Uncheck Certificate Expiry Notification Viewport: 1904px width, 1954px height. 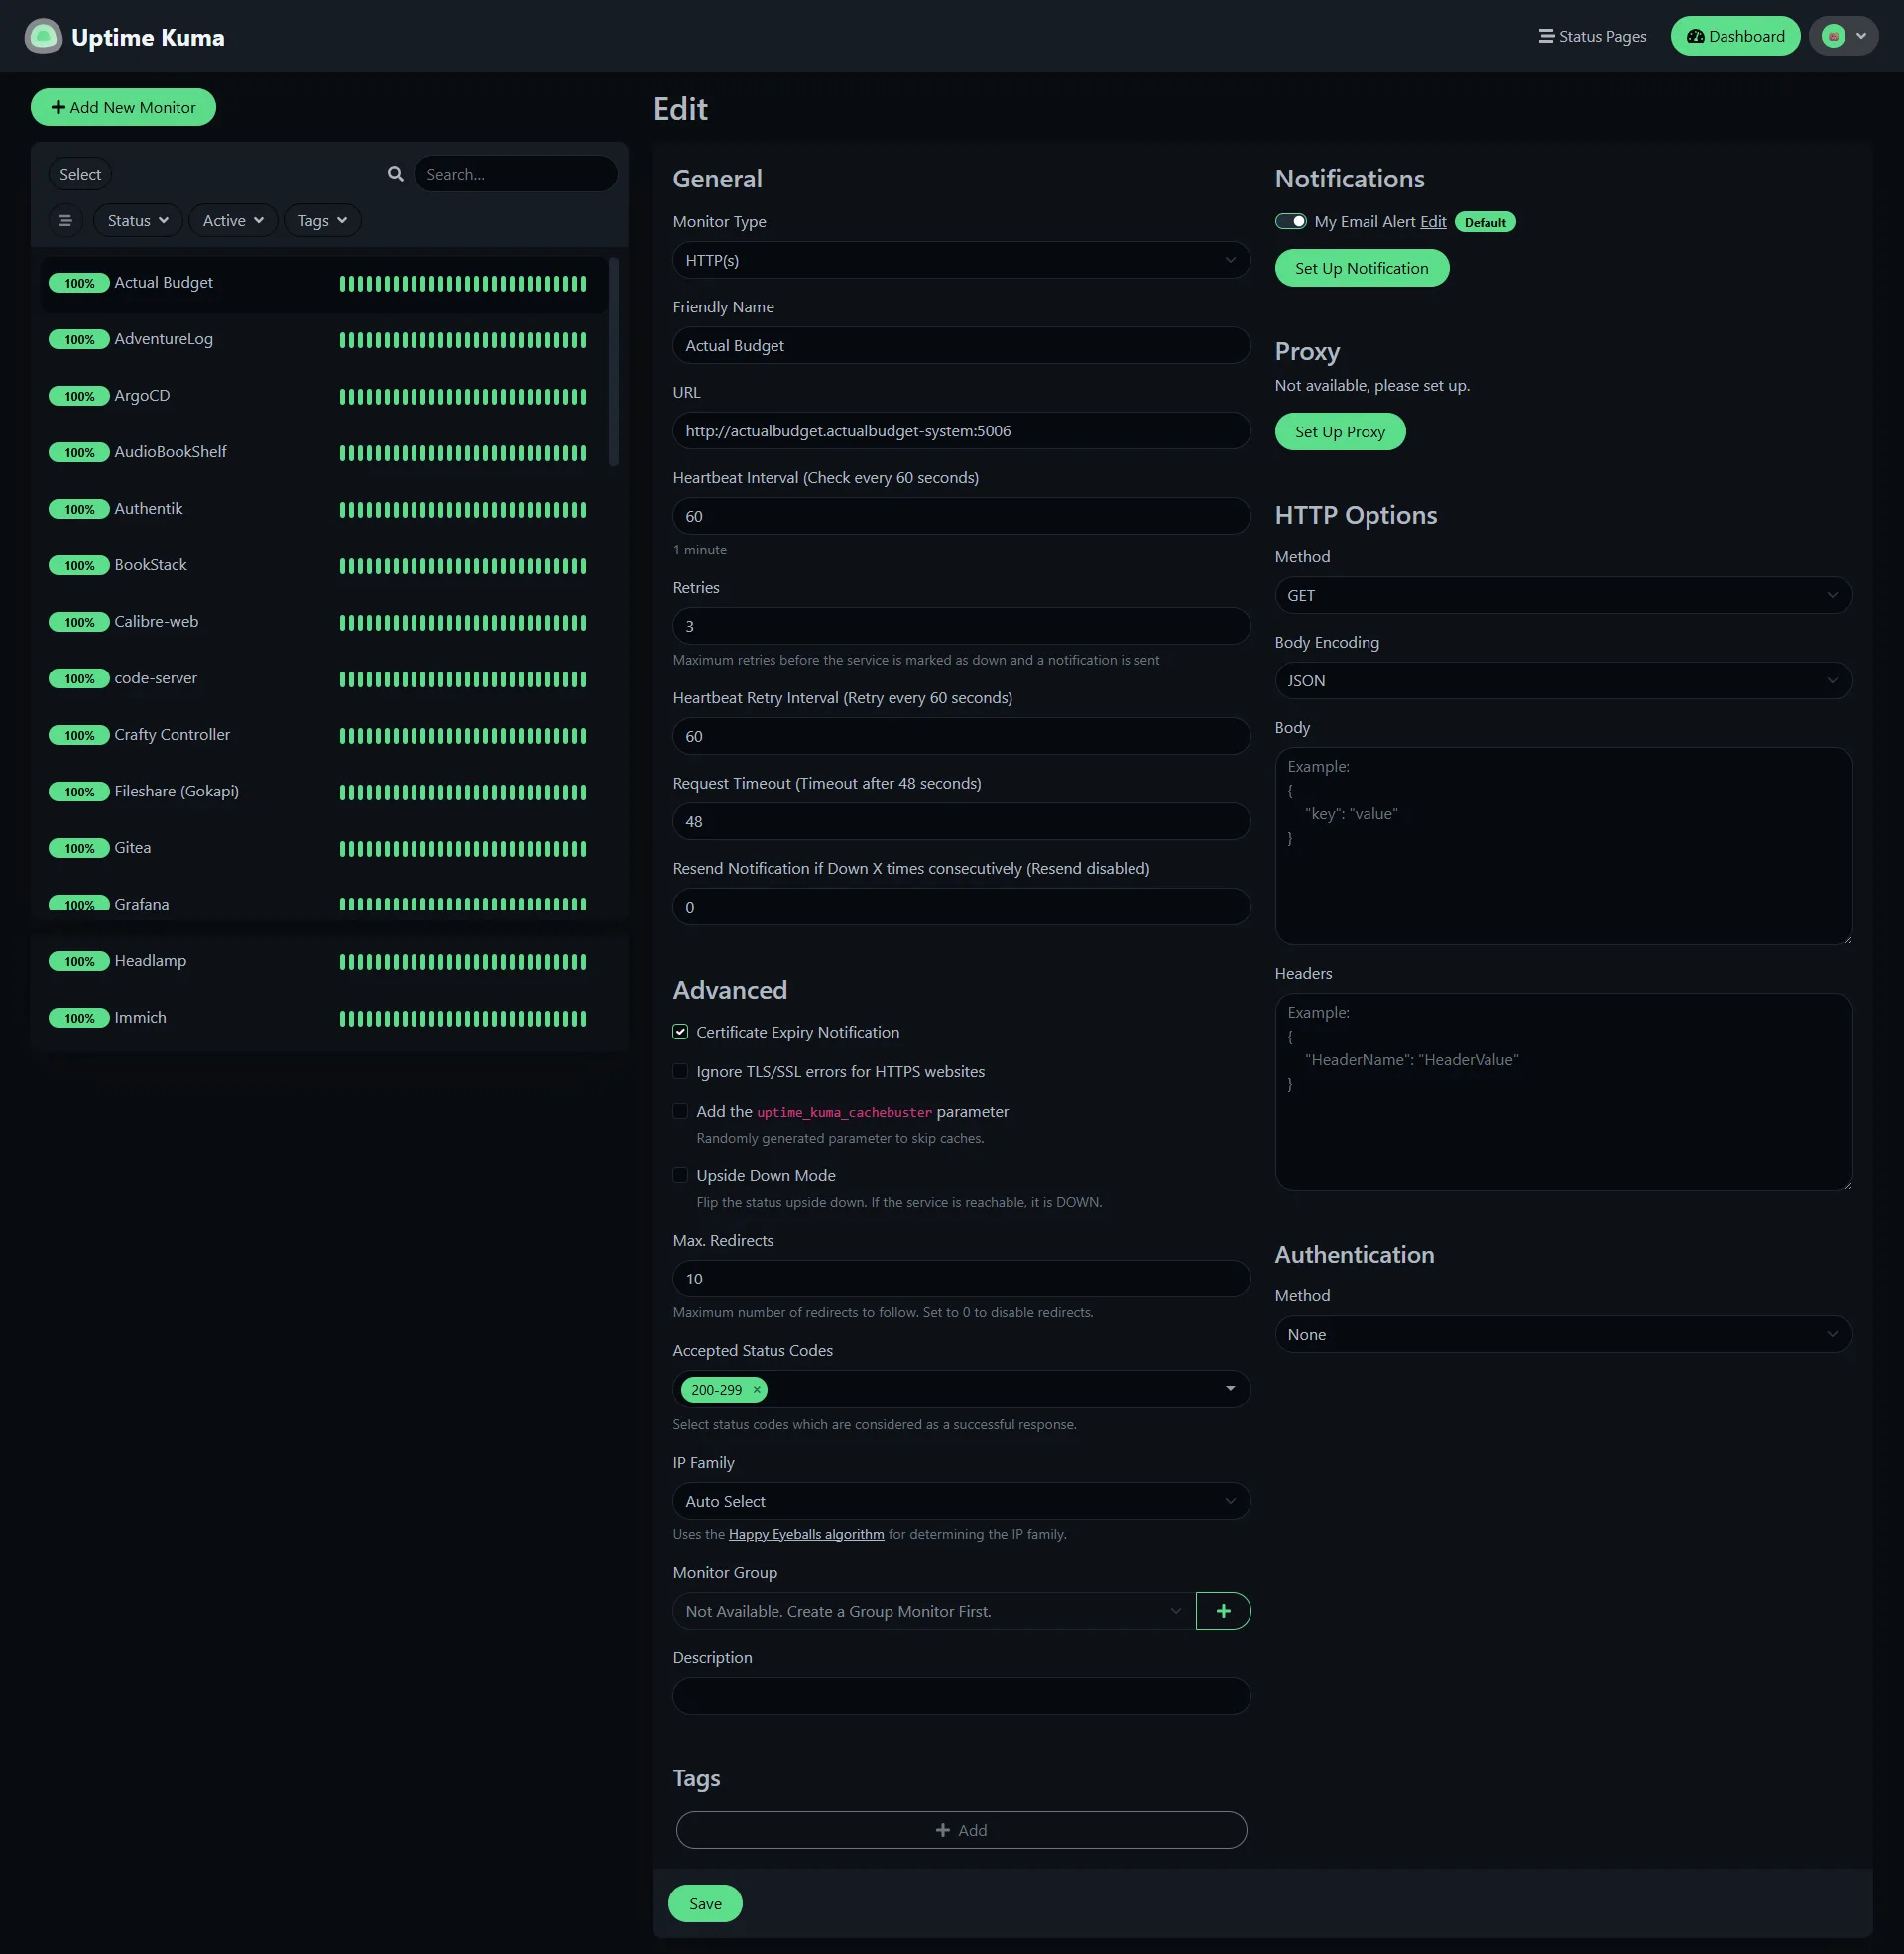[x=680, y=1032]
